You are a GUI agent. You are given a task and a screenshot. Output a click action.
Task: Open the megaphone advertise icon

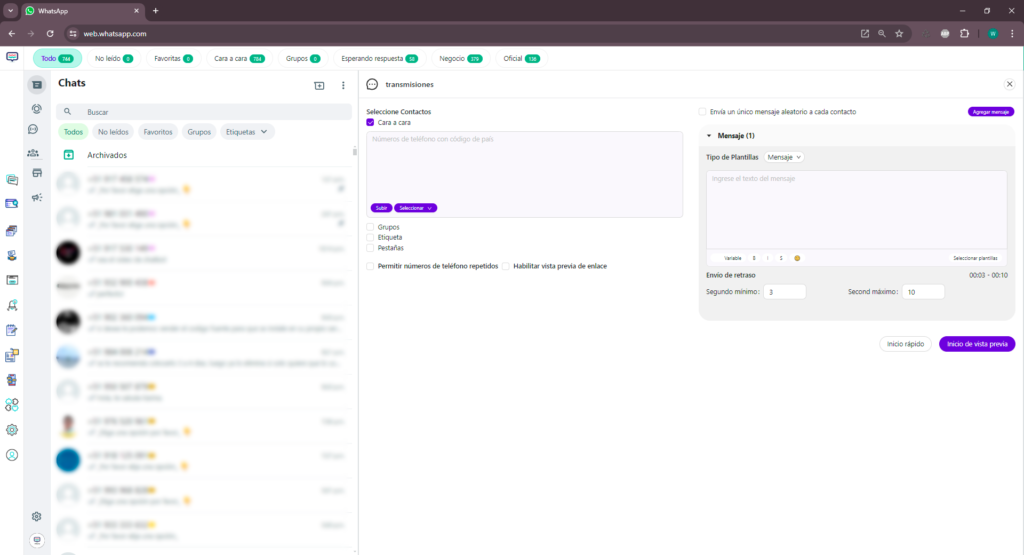point(37,197)
